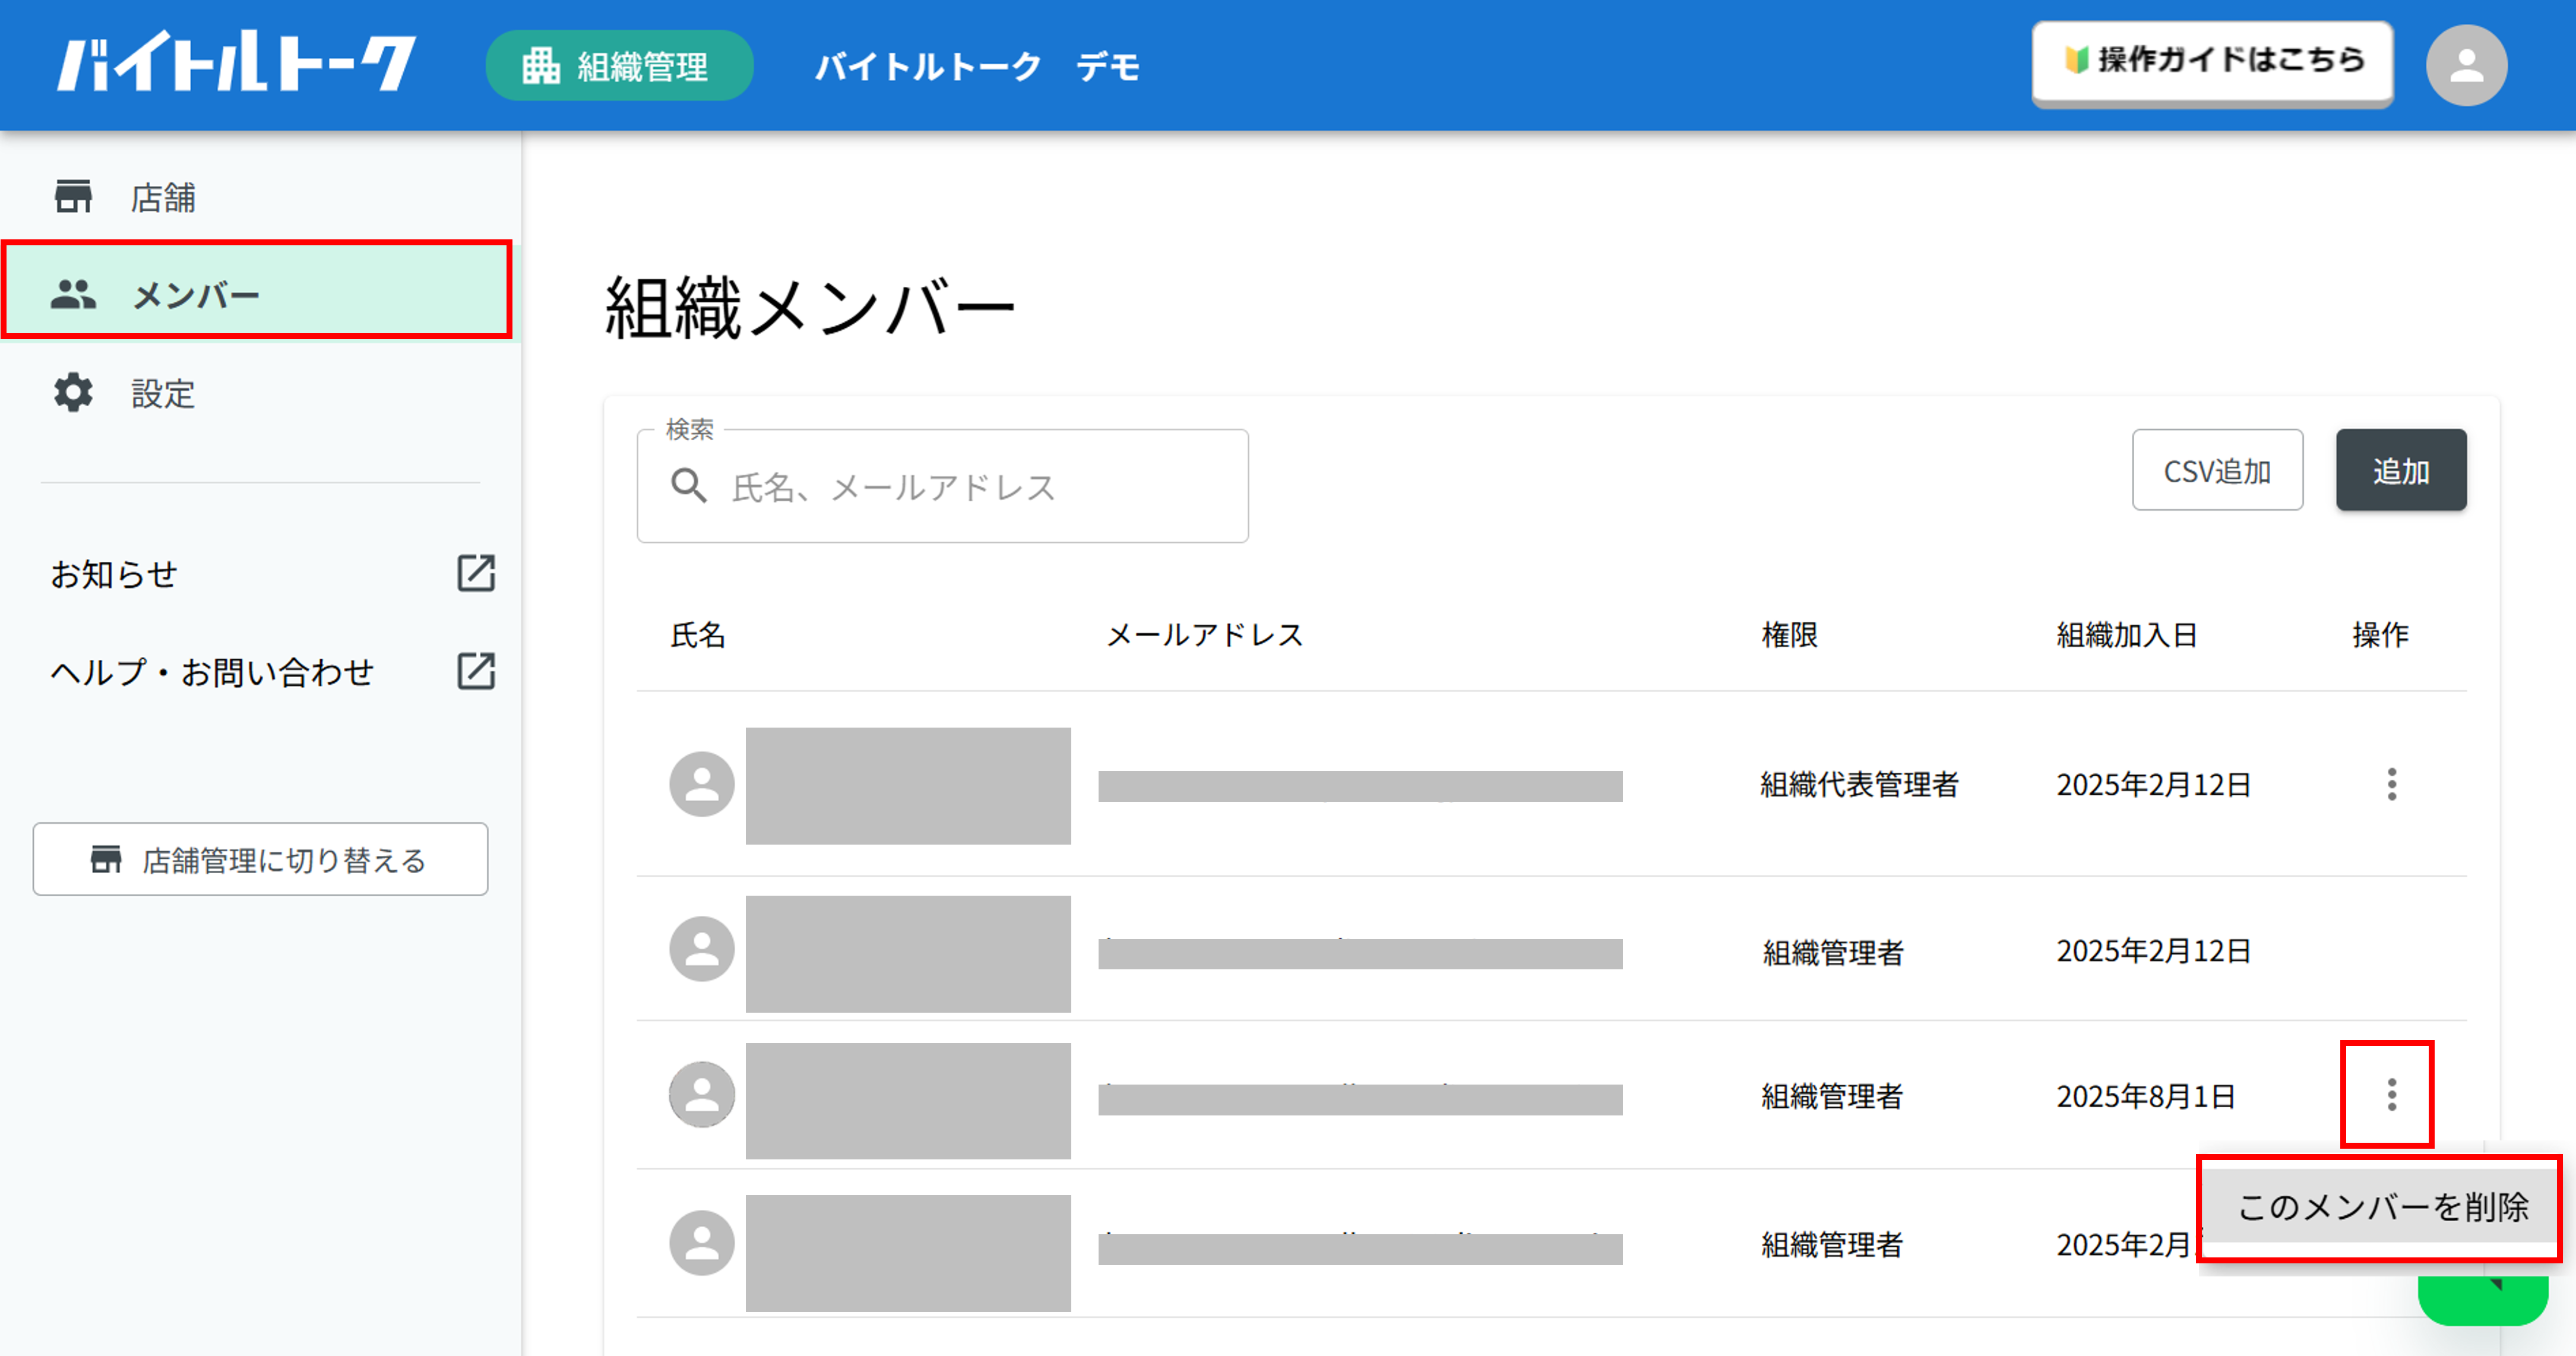Focus the 氏名、メールアドレス search field
The height and width of the screenshot is (1356, 2576).
tap(942, 486)
